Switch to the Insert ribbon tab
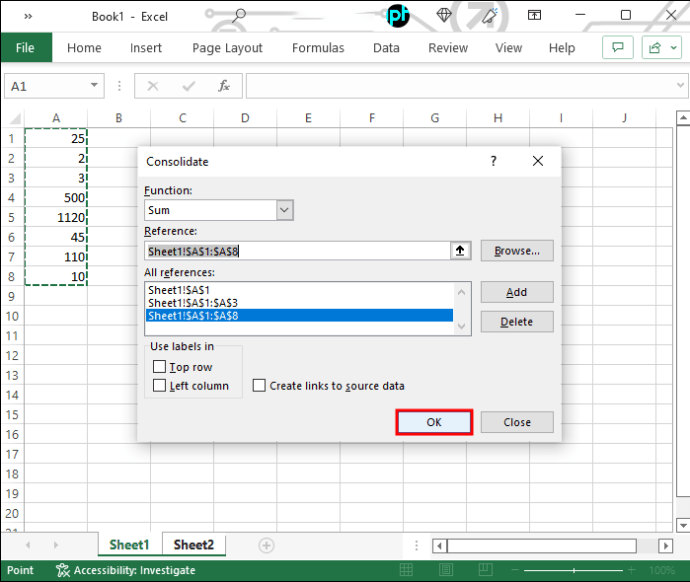Viewport: 690px width, 582px height. [x=146, y=48]
